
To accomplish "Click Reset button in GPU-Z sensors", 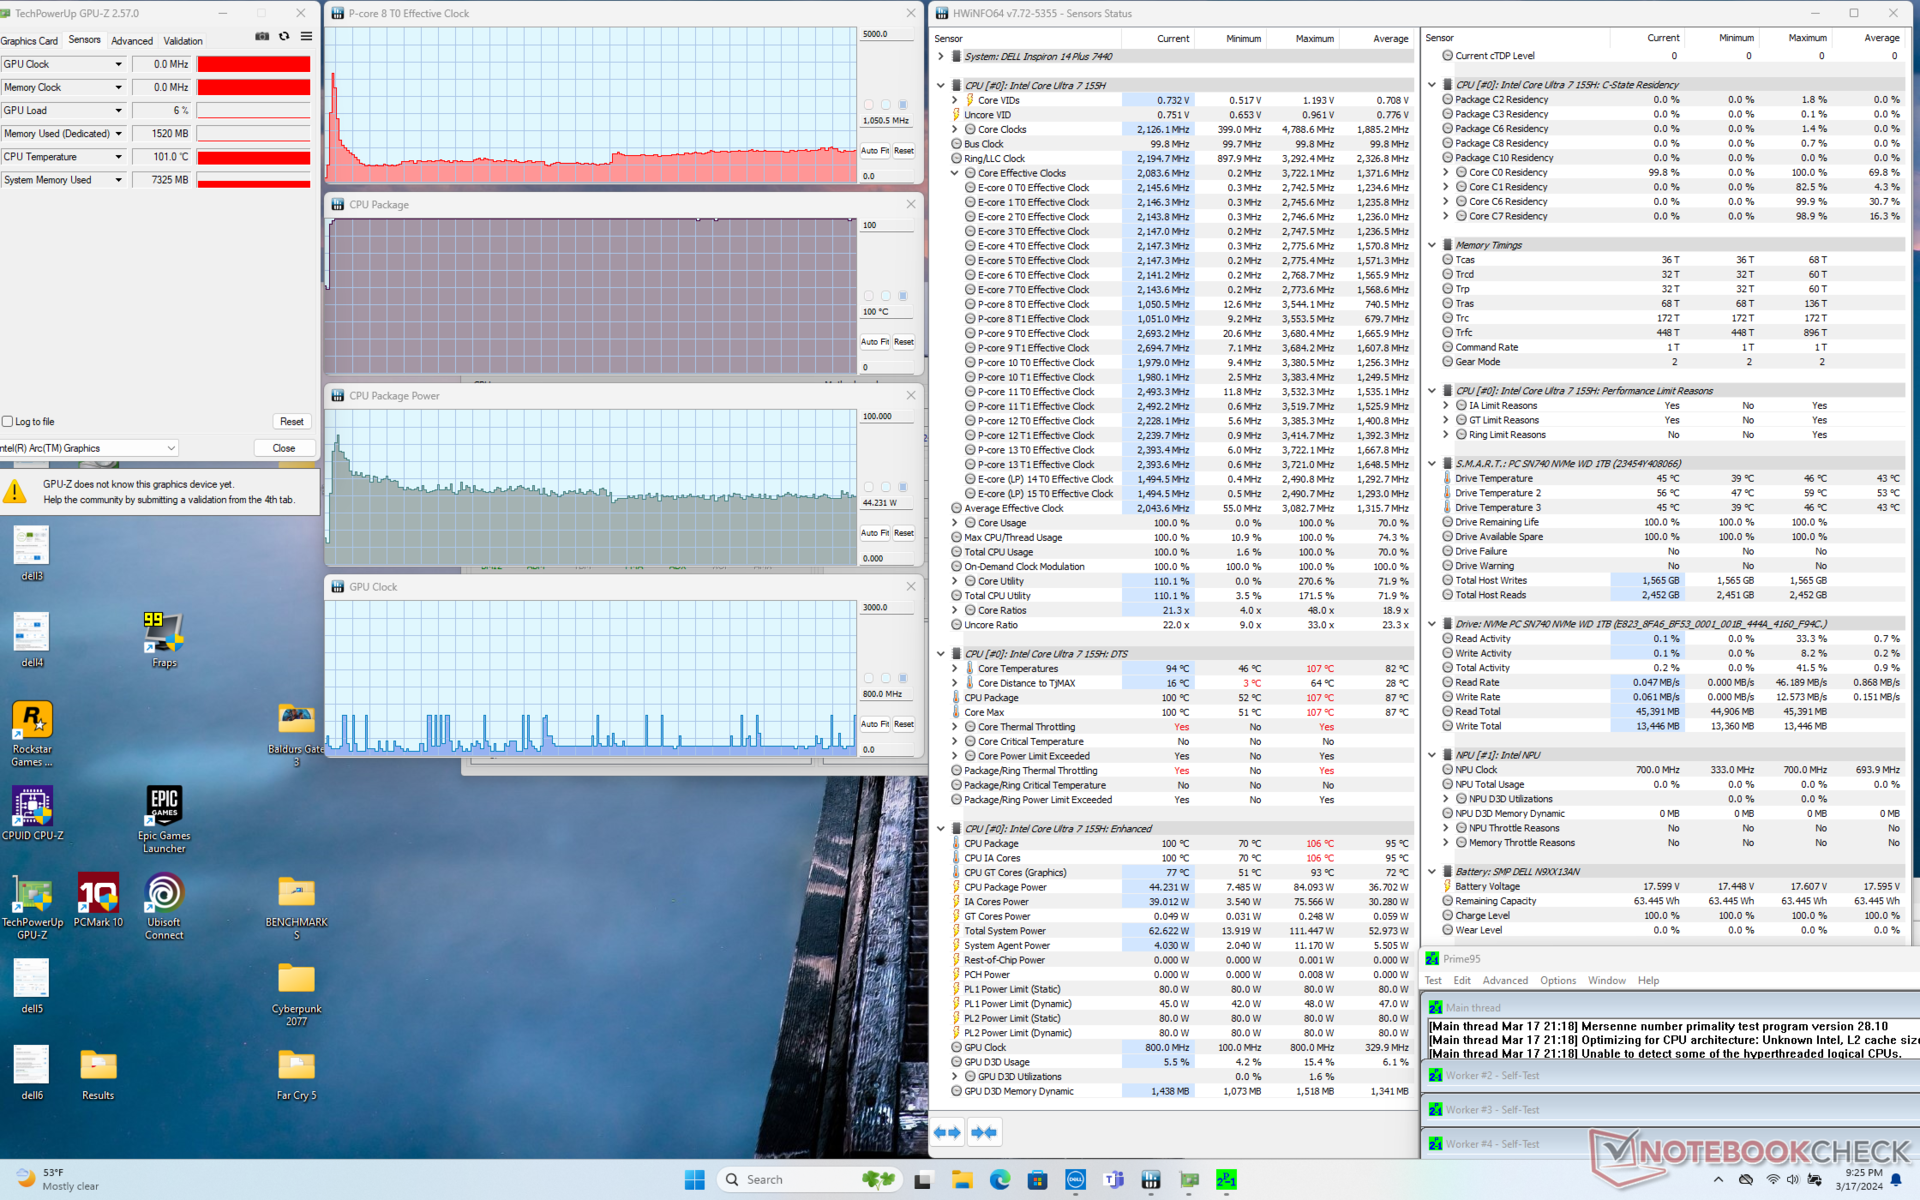I will coord(291,422).
